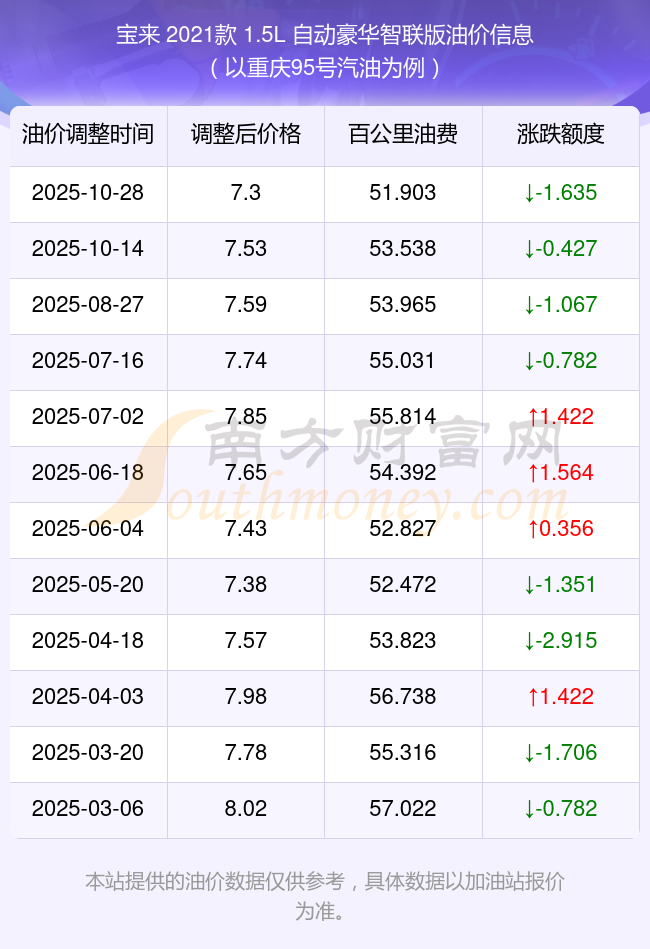Select the date 2025-03-20
This screenshot has height=949, width=650.
coord(88,753)
